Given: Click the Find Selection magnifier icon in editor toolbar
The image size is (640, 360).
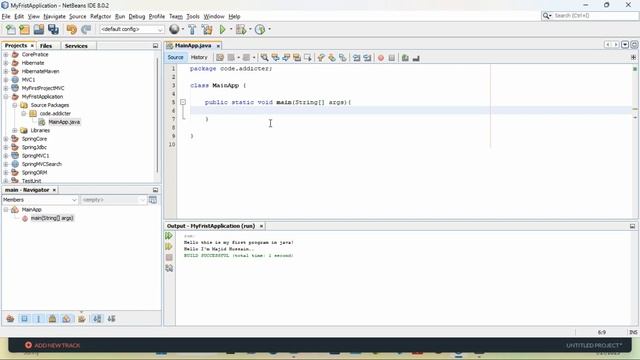Looking at the screenshot, I should pyautogui.click(x=264, y=58).
